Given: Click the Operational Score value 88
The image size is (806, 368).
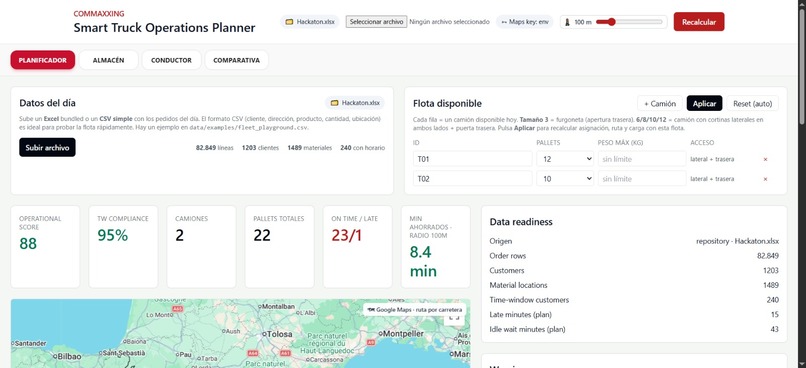Looking at the screenshot, I should (28, 244).
